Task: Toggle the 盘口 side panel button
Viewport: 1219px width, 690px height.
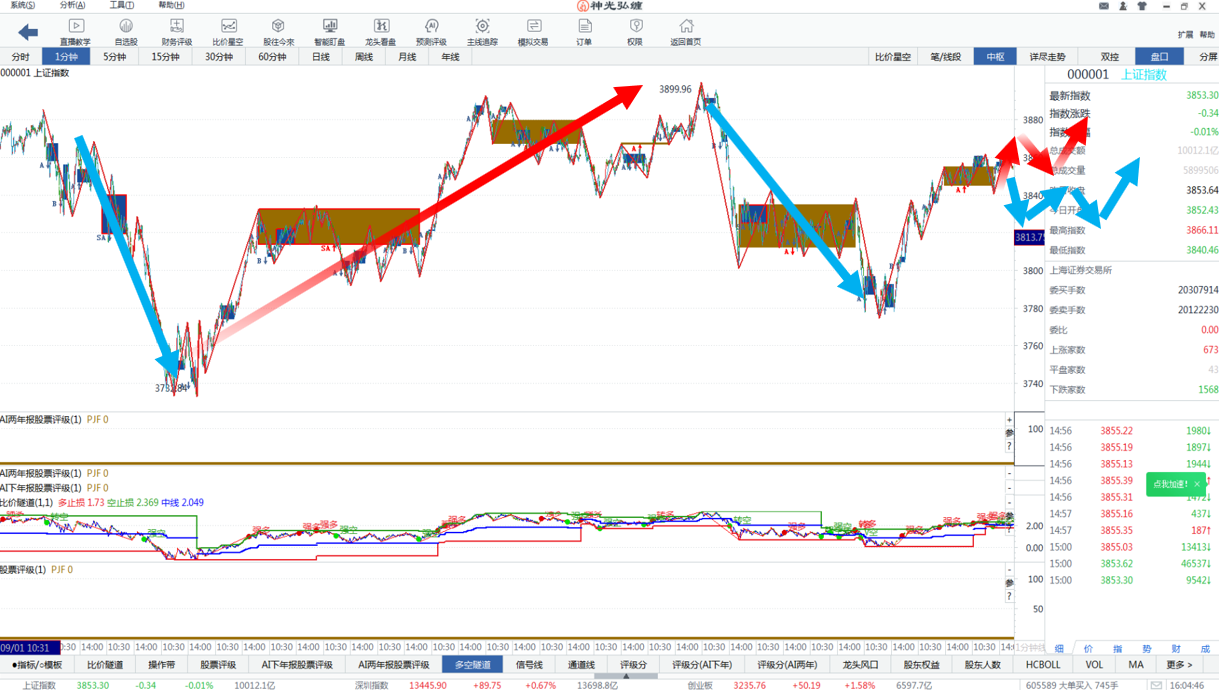Action: click(x=1159, y=57)
